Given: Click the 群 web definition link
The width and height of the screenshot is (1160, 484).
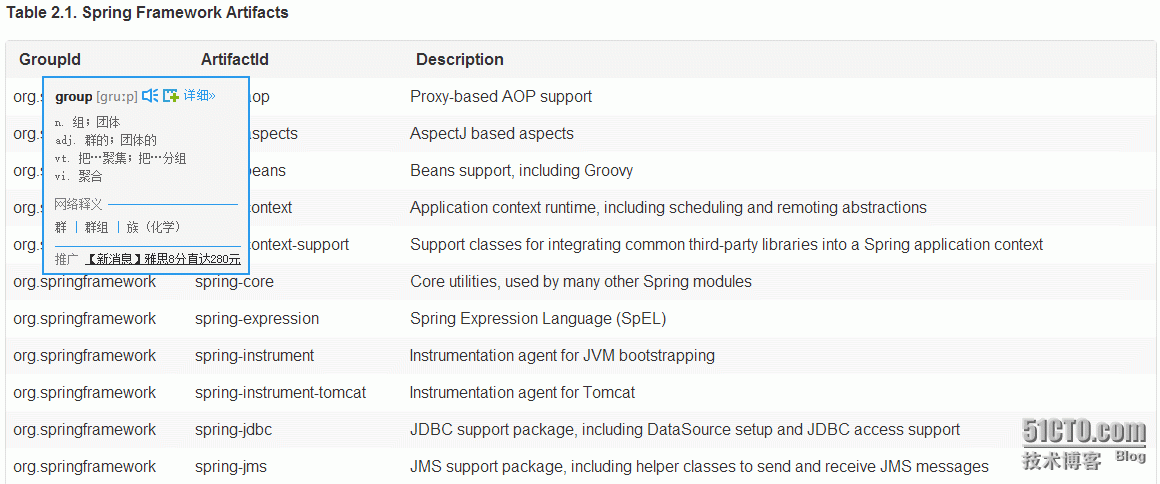Looking at the screenshot, I should pyautogui.click(x=60, y=227).
